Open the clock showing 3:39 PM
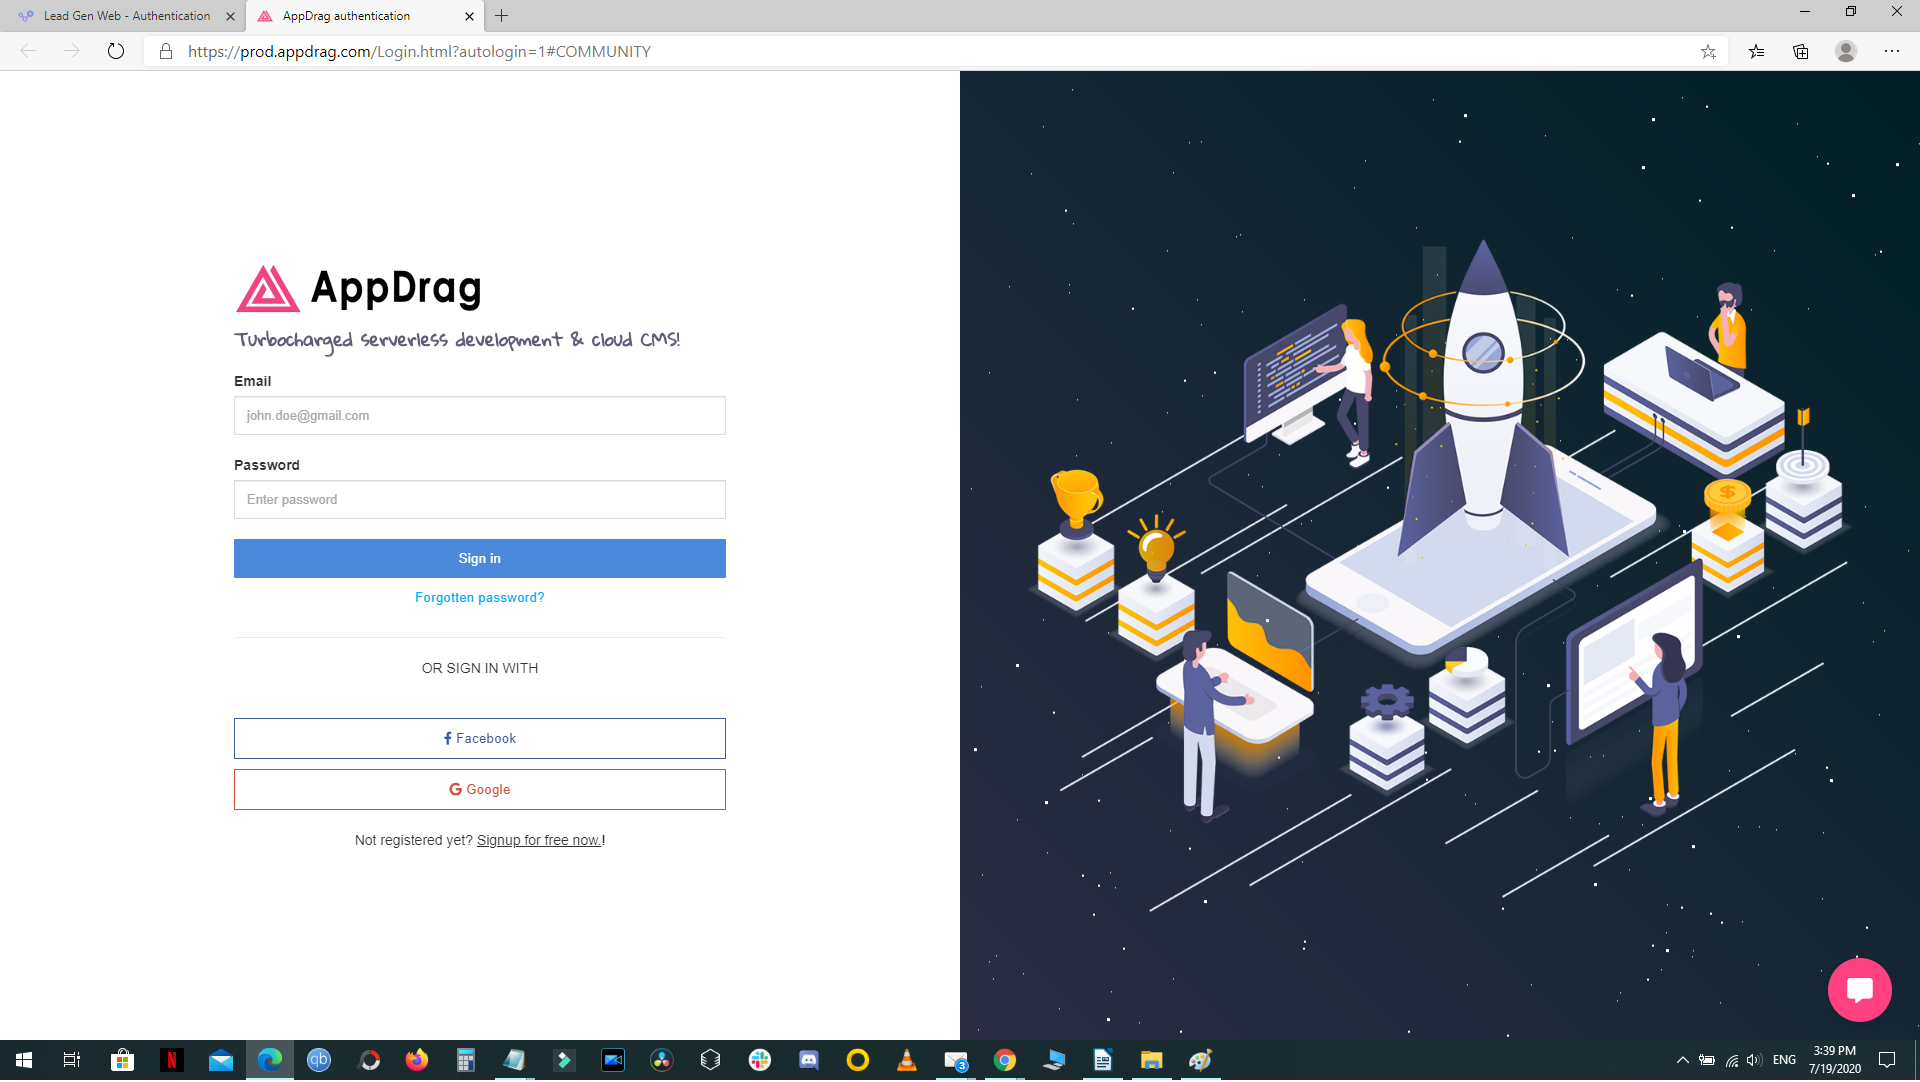1920x1082 pixels. tap(1835, 1061)
